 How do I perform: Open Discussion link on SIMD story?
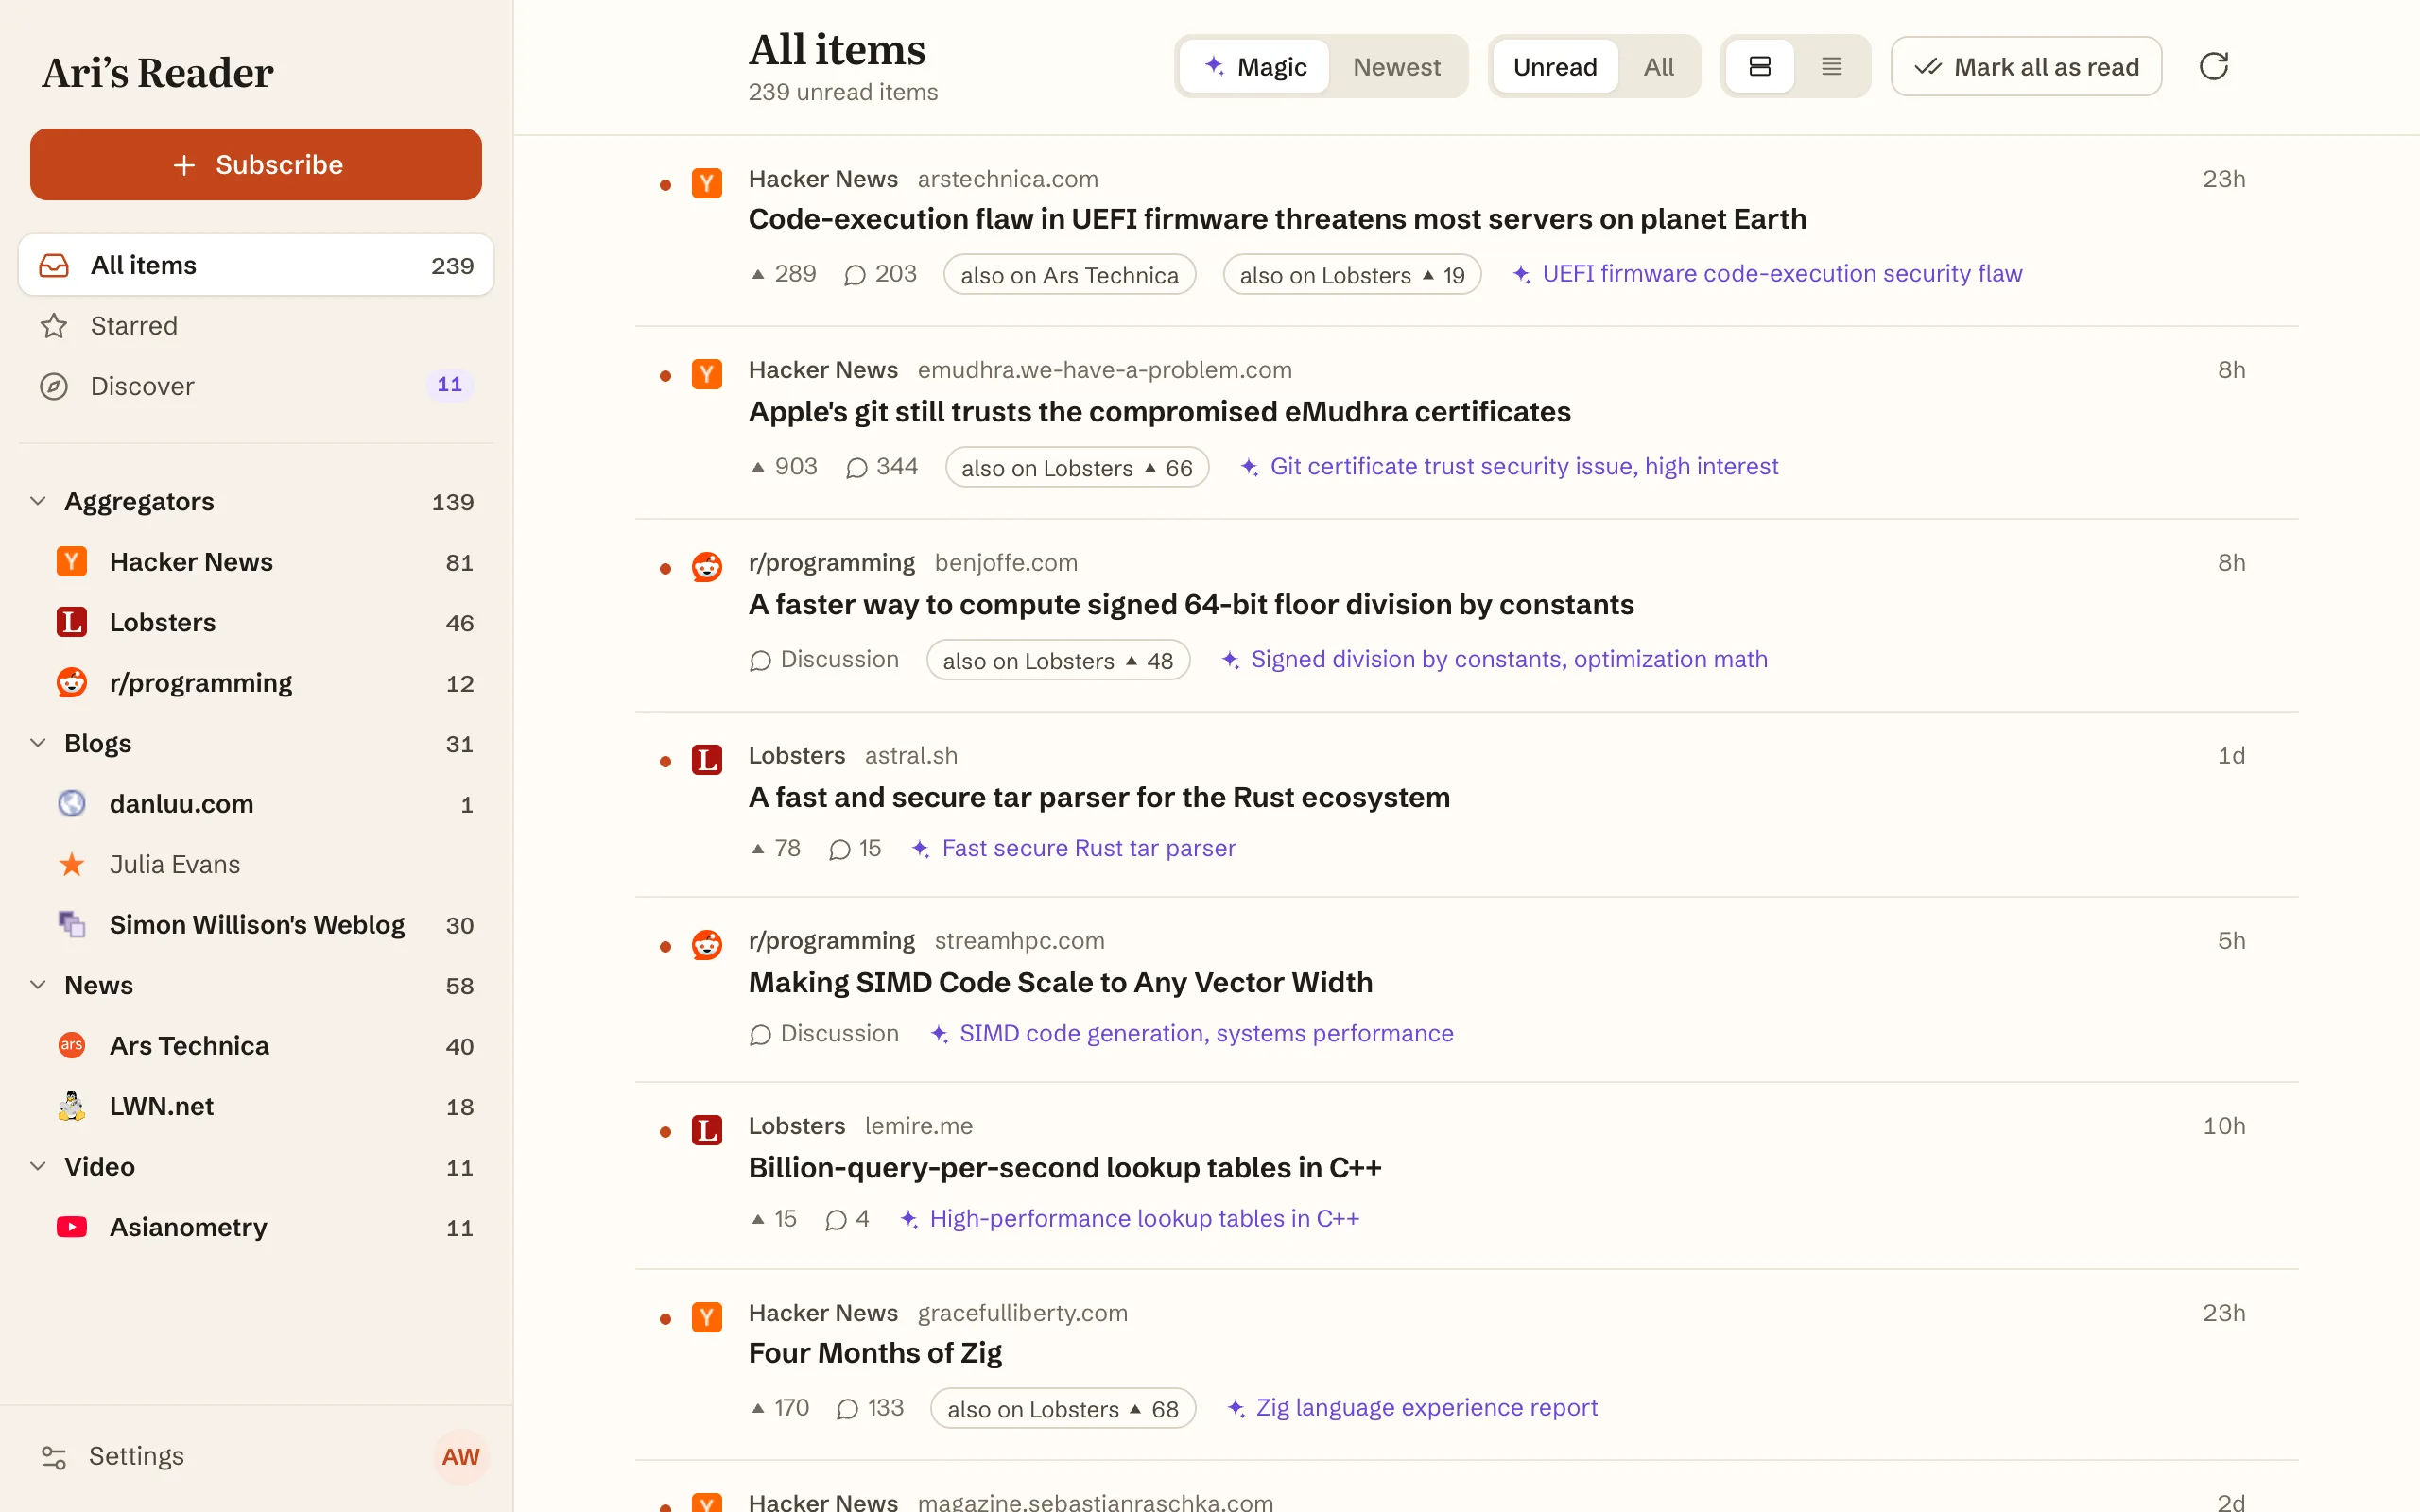824,1033
